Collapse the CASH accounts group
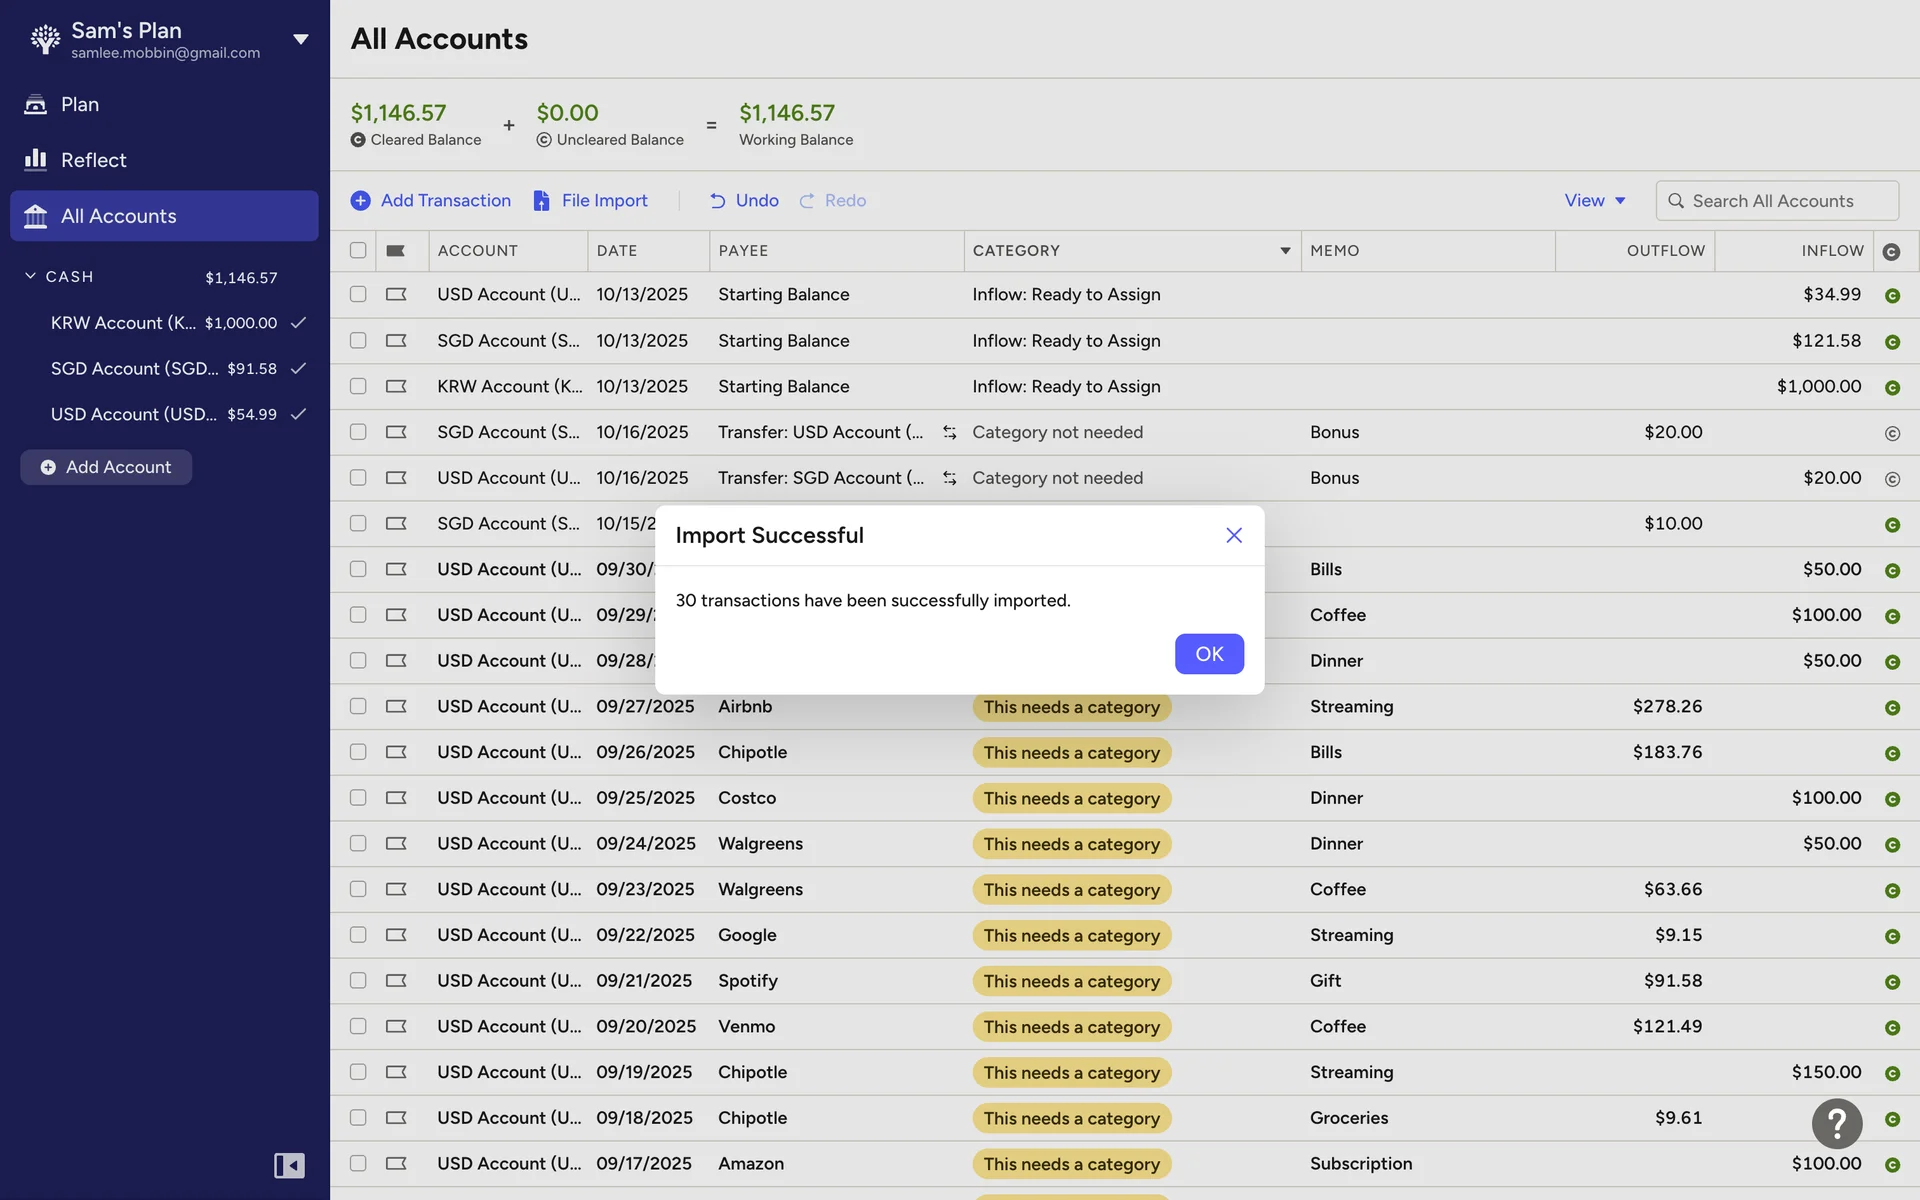This screenshot has height=1200, width=1920. (30, 276)
